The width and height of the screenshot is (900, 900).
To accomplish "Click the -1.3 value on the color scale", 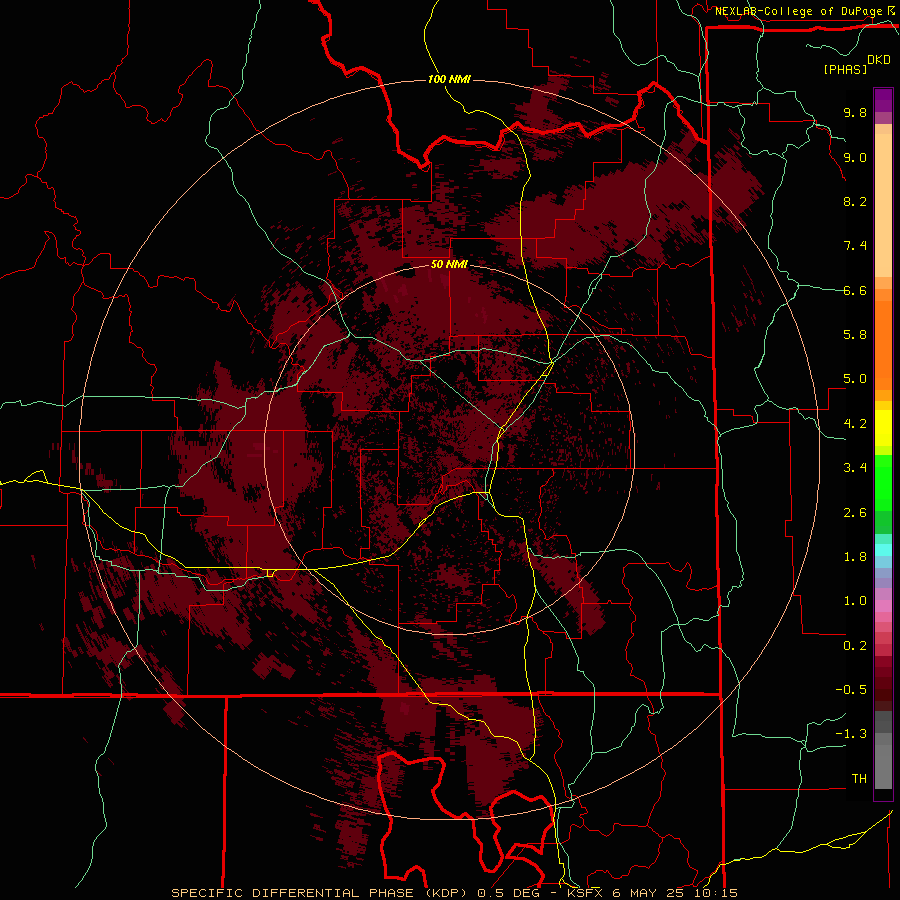I will 851,734.
